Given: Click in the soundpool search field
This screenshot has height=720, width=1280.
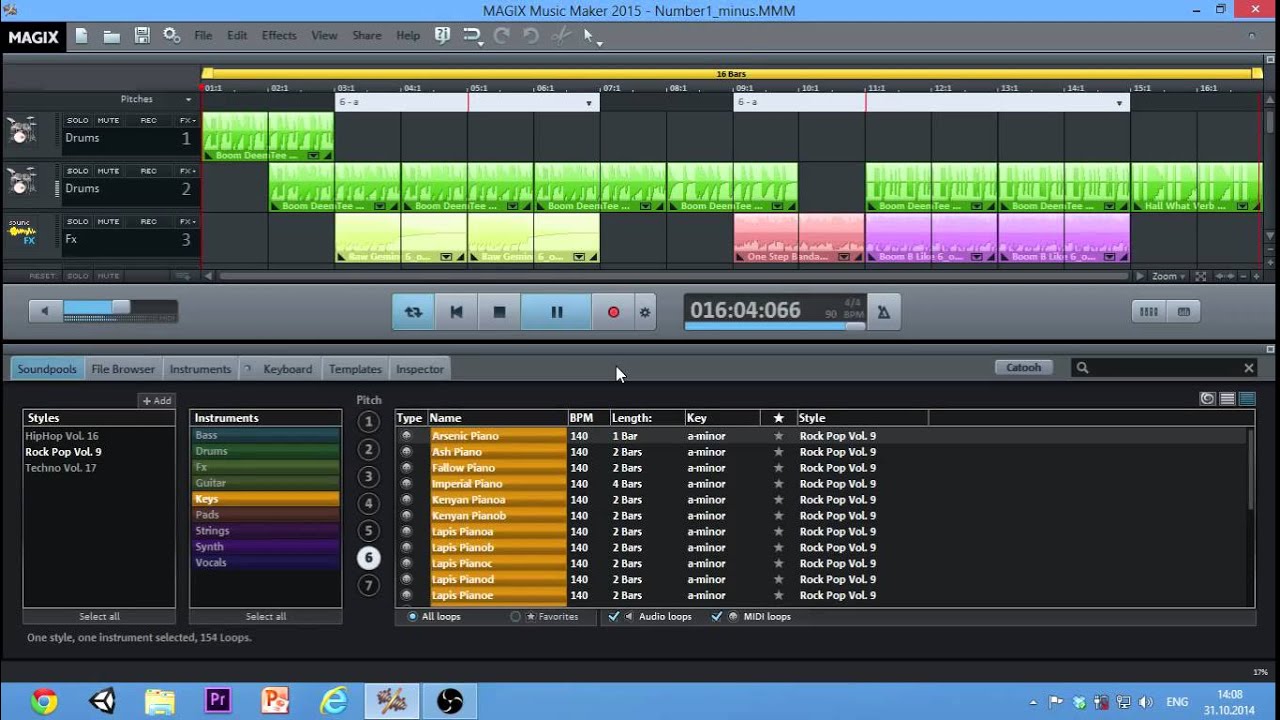Looking at the screenshot, I should coord(1164,368).
